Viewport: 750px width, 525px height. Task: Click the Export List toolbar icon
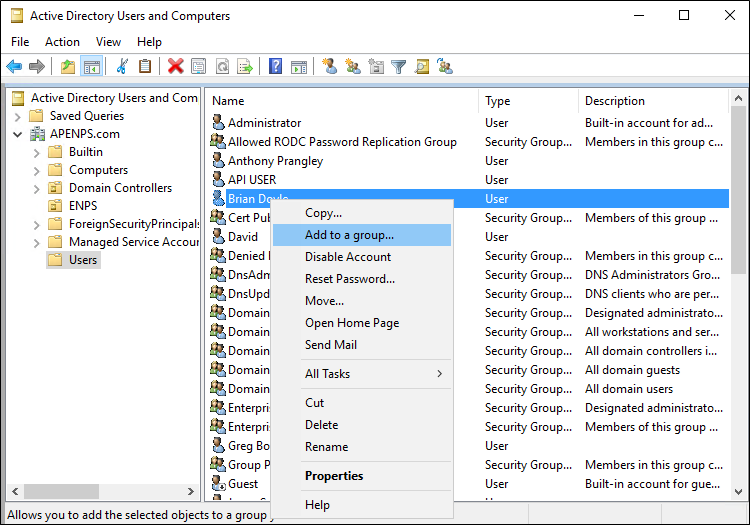pos(245,66)
